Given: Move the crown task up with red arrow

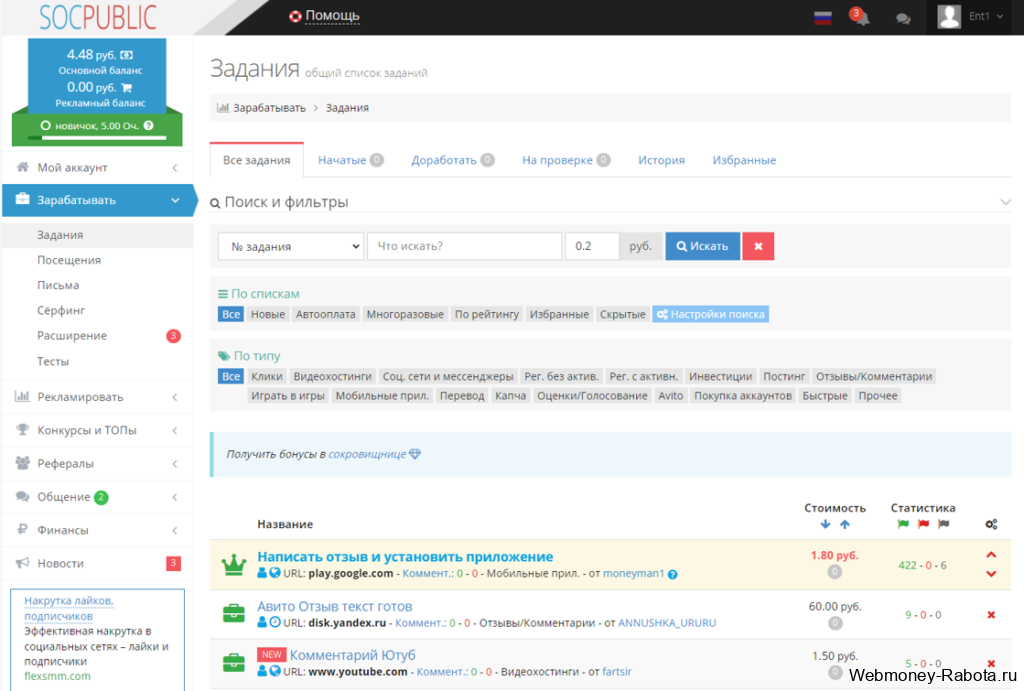Looking at the screenshot, I should pos(991,555).
